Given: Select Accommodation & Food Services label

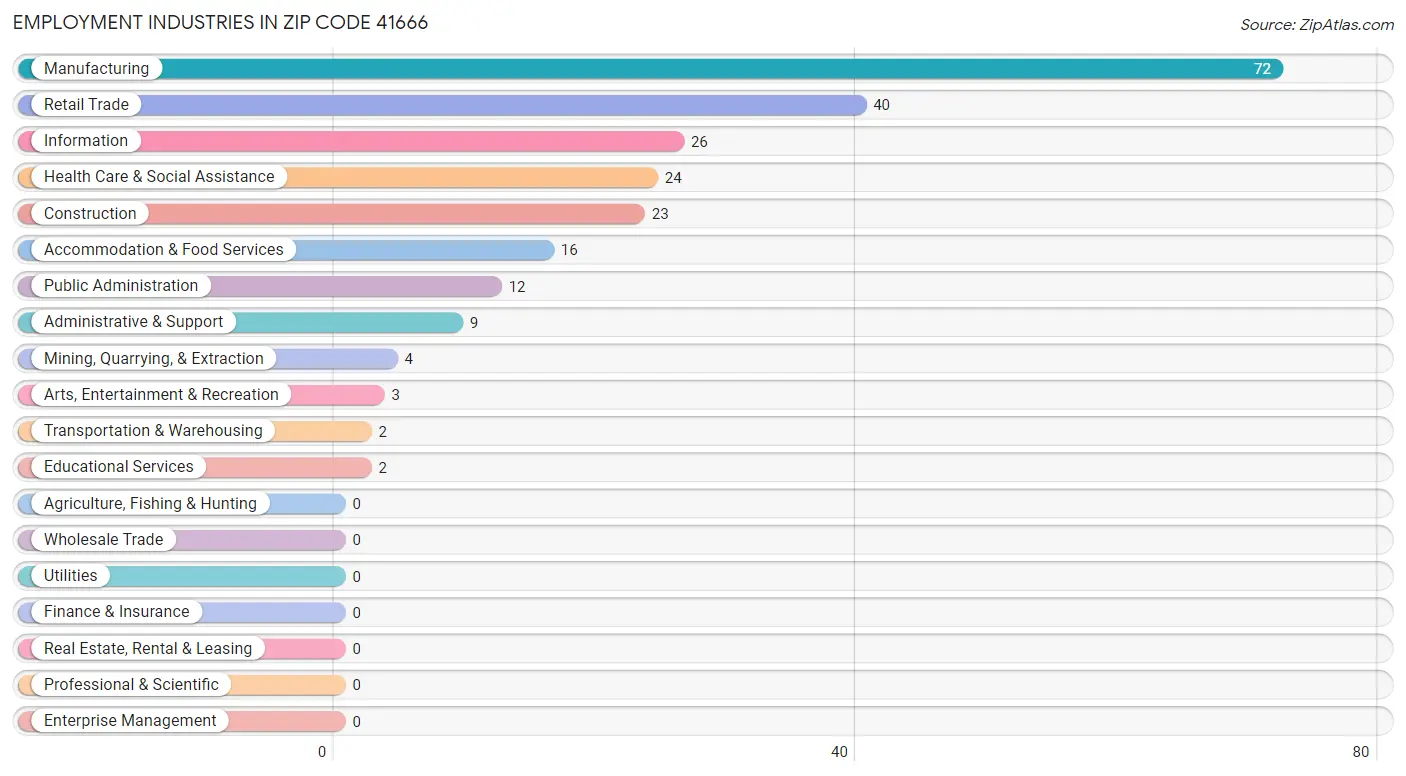Looking at the screenshot, I should point(164,249).
